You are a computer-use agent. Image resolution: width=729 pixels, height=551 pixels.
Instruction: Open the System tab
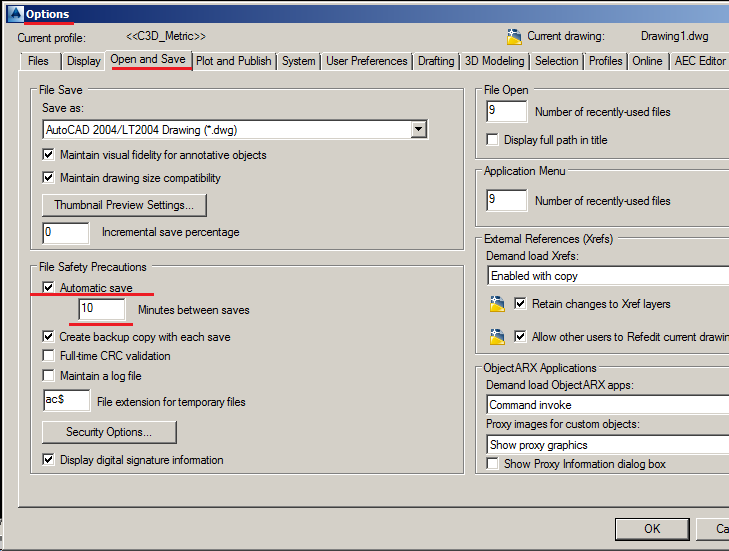click(298, 61)
